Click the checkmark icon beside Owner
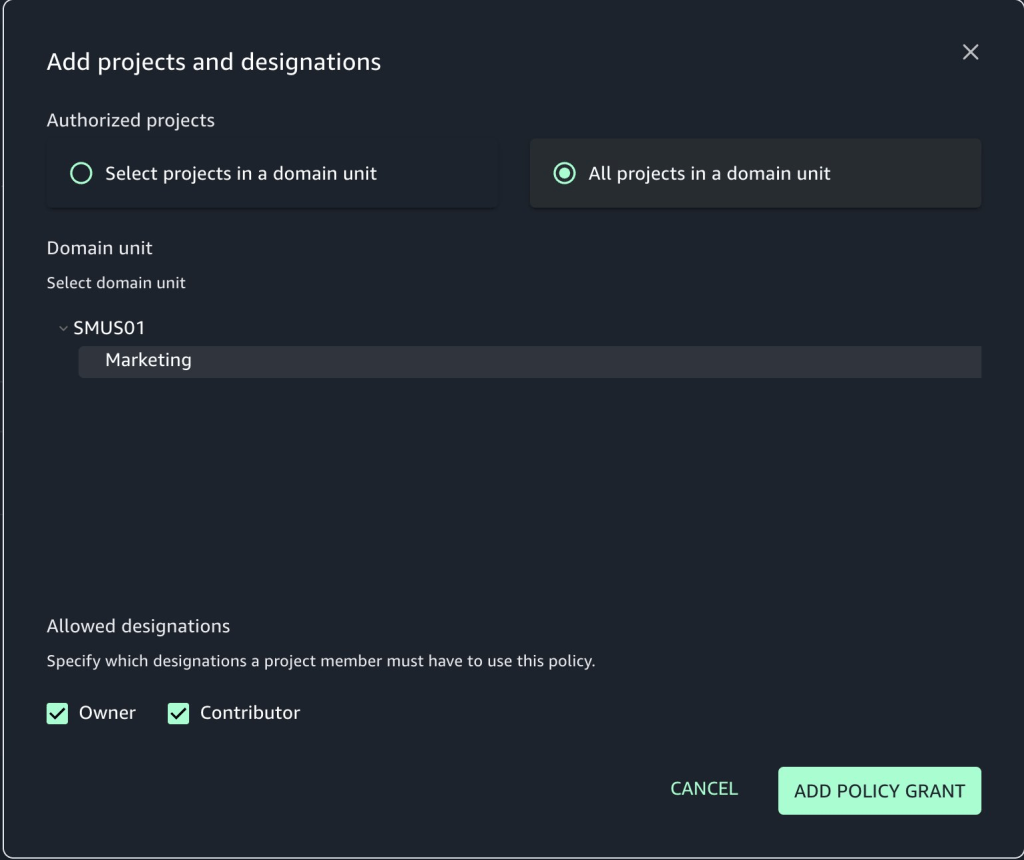This screenshot has width=1024, height=860. pos(57,713)
